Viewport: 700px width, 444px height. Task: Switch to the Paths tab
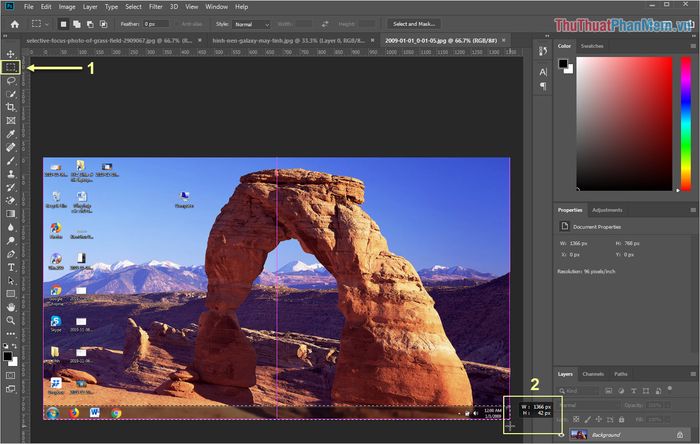[621, 374]
